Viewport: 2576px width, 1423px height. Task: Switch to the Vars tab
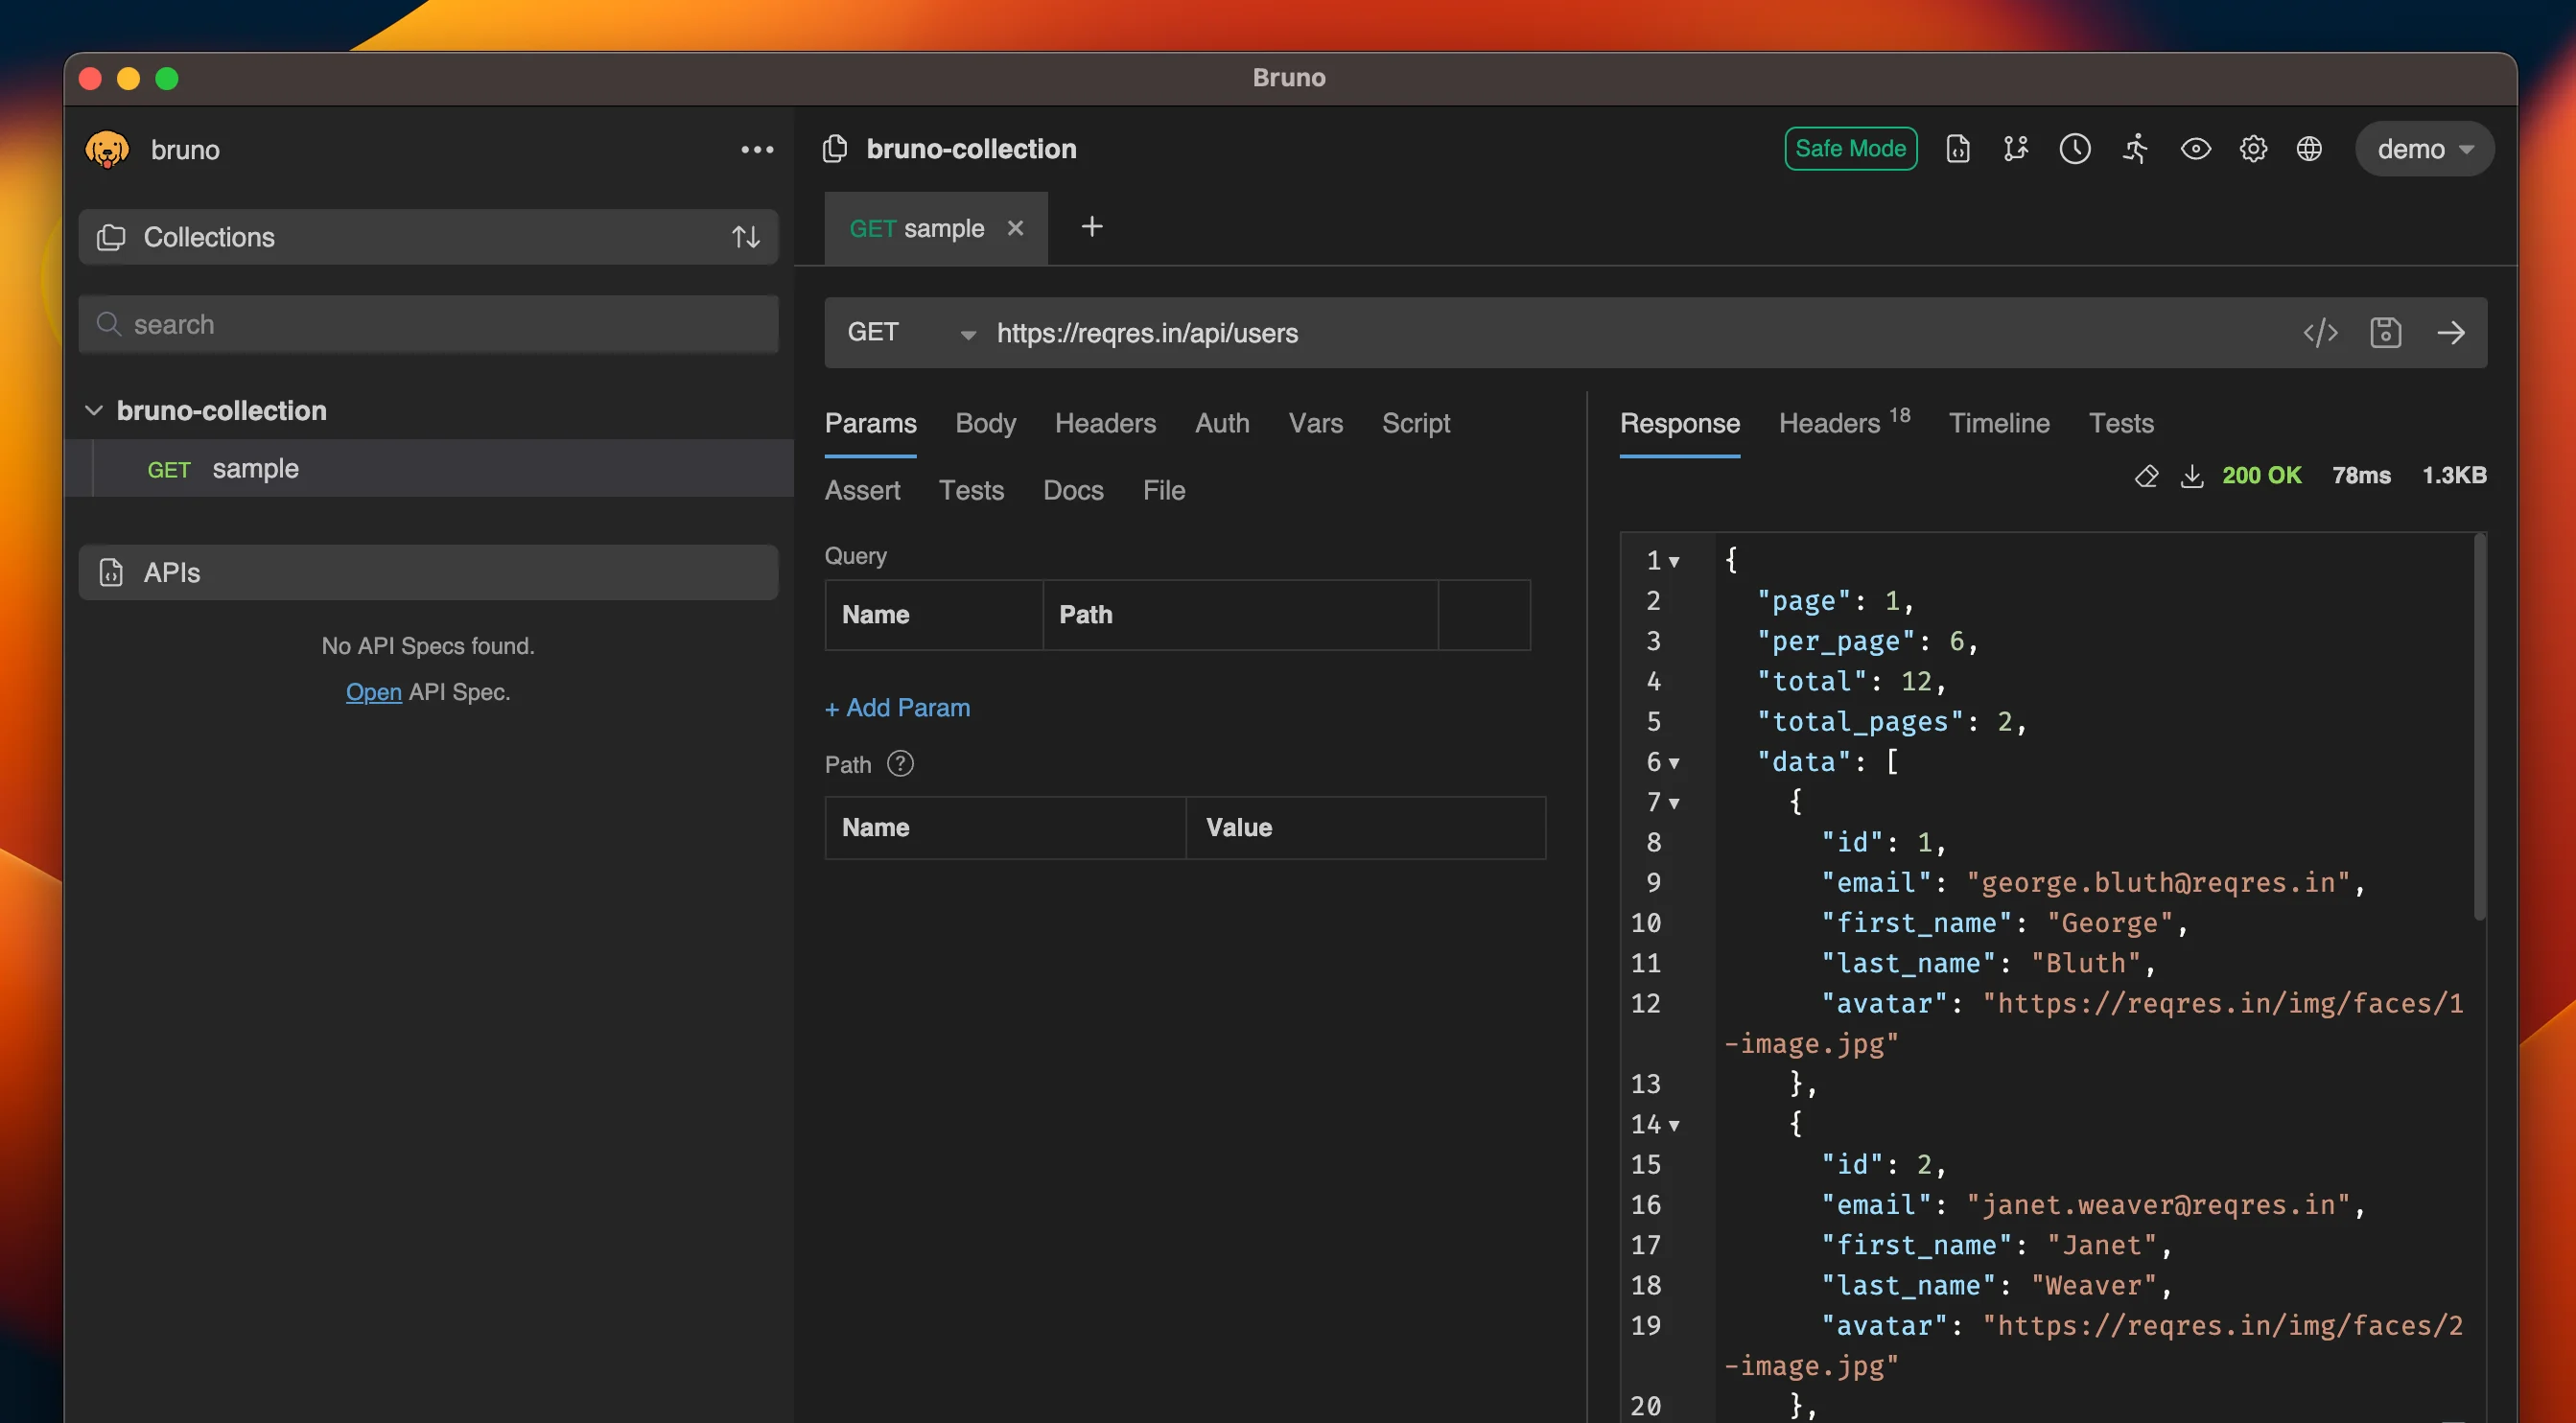pyautogui.click(x=1315, y=423)
